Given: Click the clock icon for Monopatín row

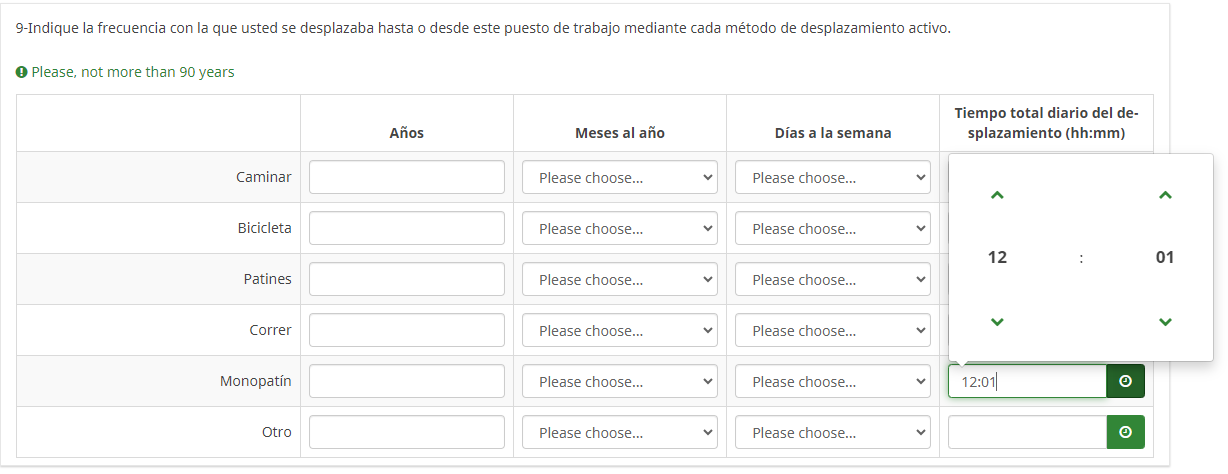Looking at the screenshot, I should point(1125,381).
